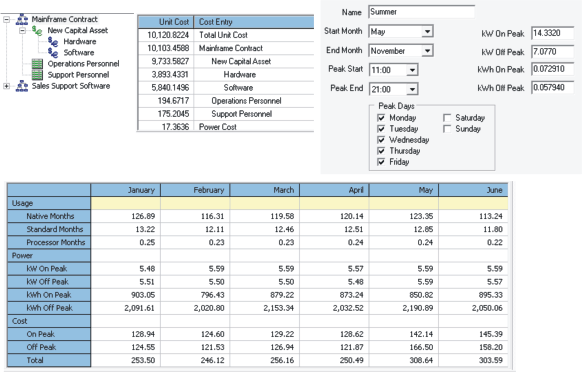Click the Support Personnel table icon
This screenshot has height=372, width=582.
(37, 75)
